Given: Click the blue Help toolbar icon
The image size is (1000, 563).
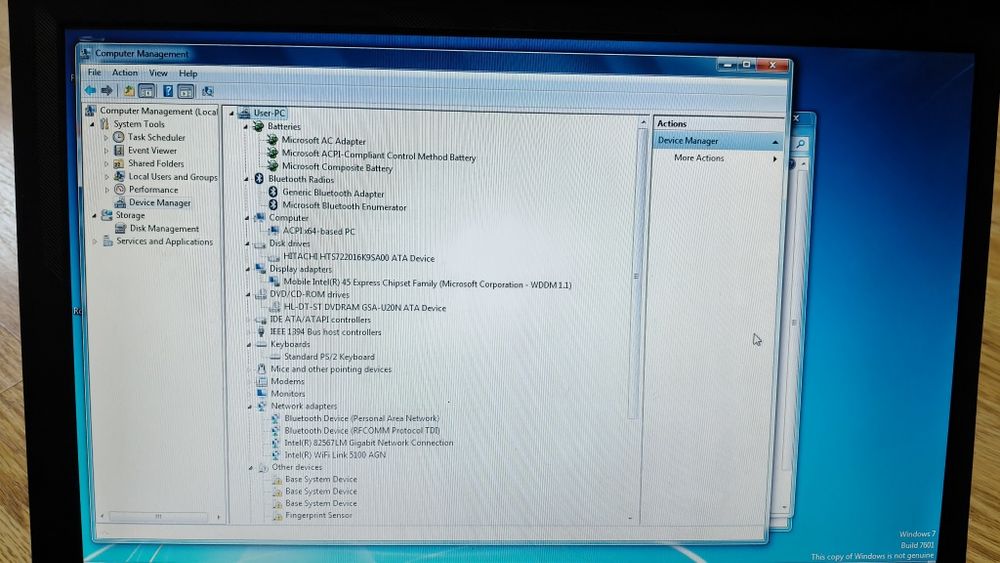Looking at the screenshot, I should pos(168,91).
